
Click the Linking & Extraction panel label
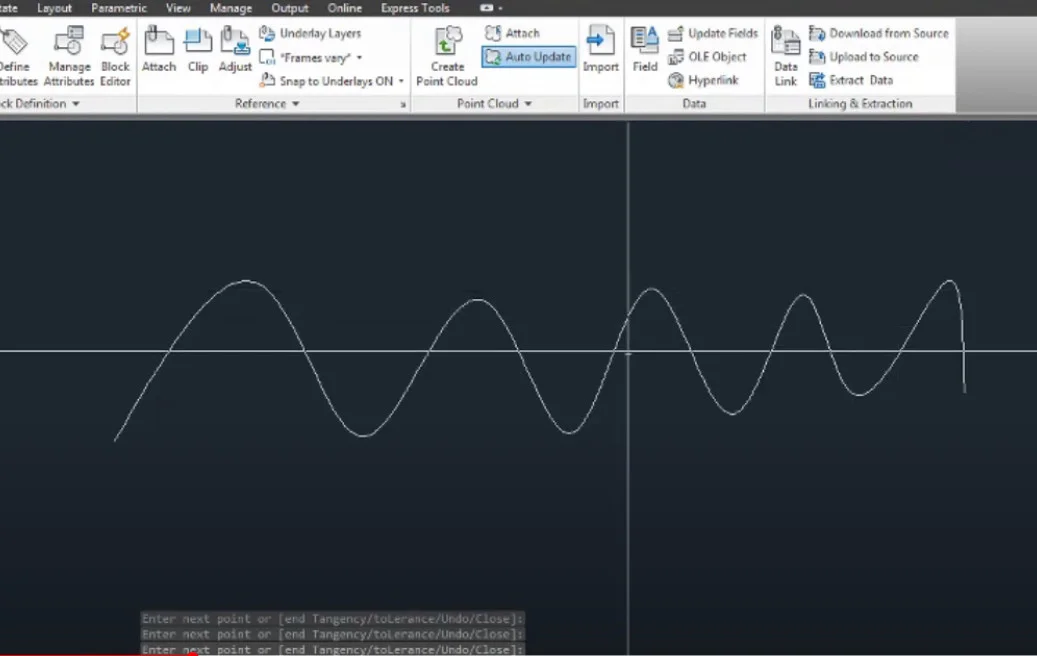tap(860, 104)
